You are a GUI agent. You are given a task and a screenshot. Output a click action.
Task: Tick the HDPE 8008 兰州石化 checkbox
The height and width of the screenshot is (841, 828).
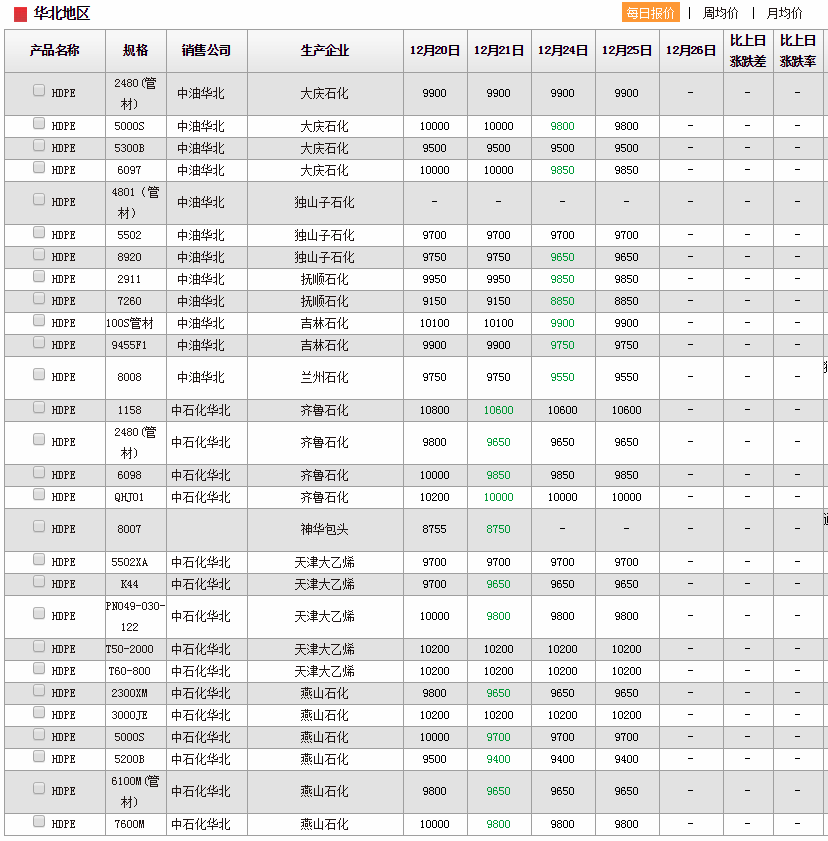coord(39,374)
